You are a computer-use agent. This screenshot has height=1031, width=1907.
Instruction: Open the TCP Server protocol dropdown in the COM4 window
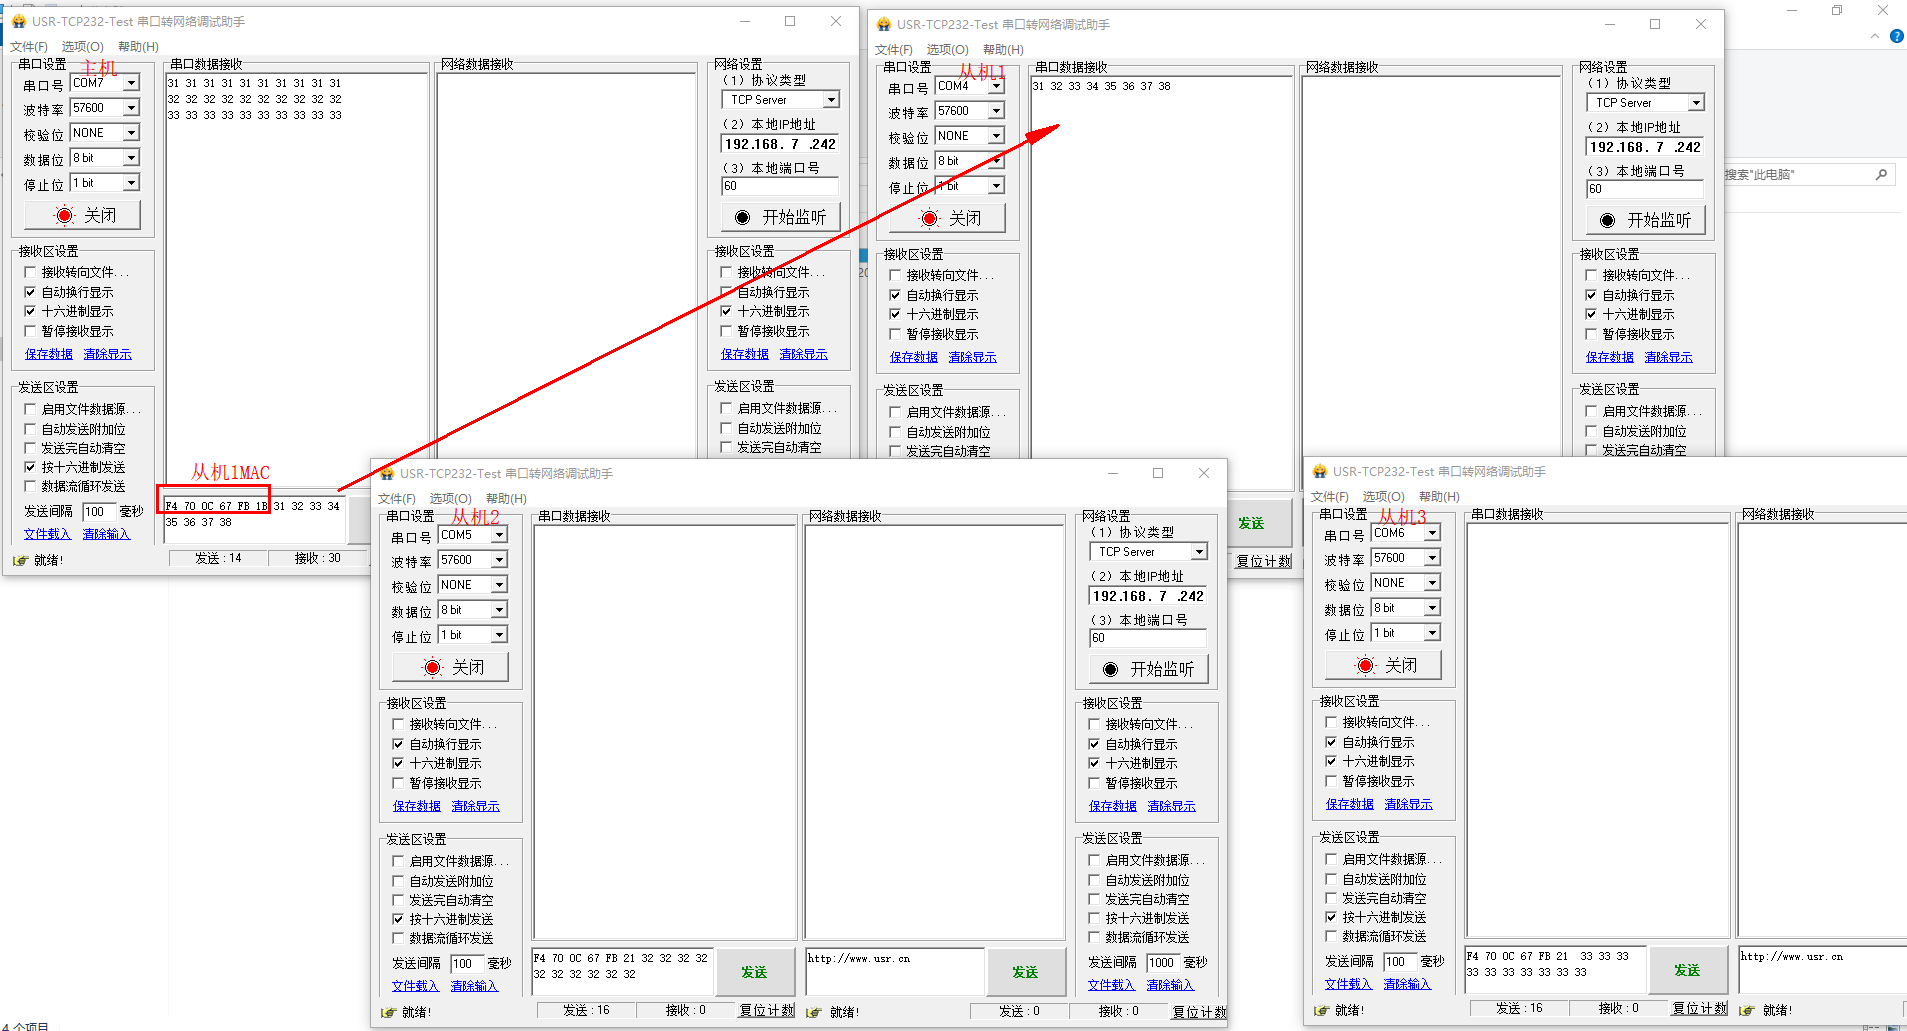(x=1696, y=103)
